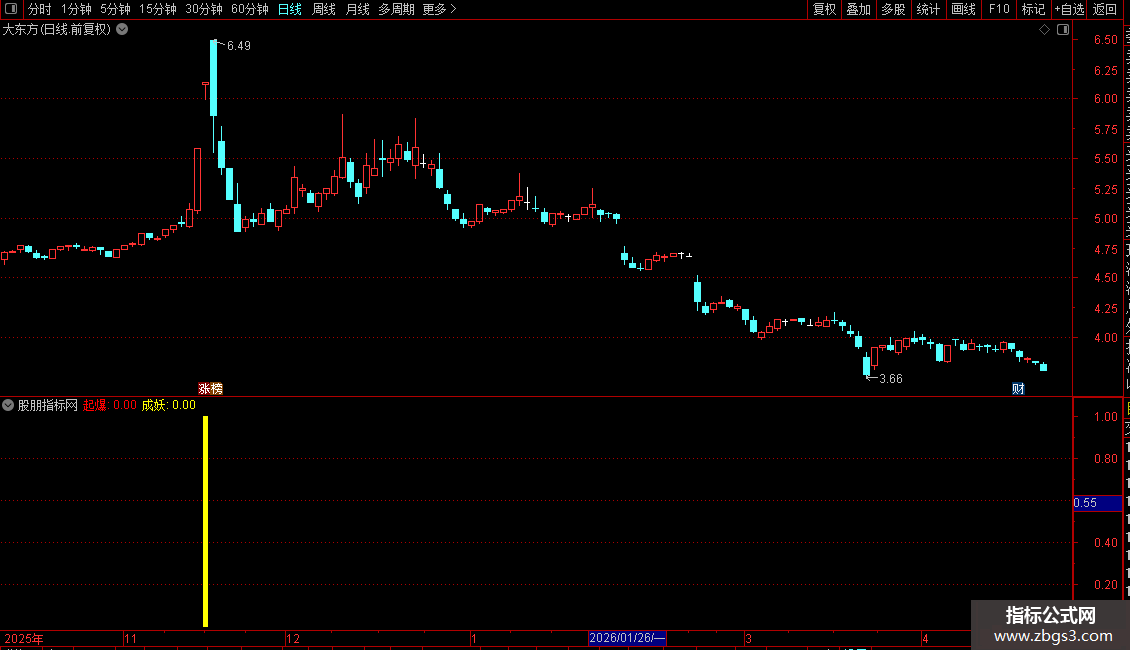Switch to 分时 intraday view
The width and height of the screenshot is (1130, 650).
click(x=40, y=9)
